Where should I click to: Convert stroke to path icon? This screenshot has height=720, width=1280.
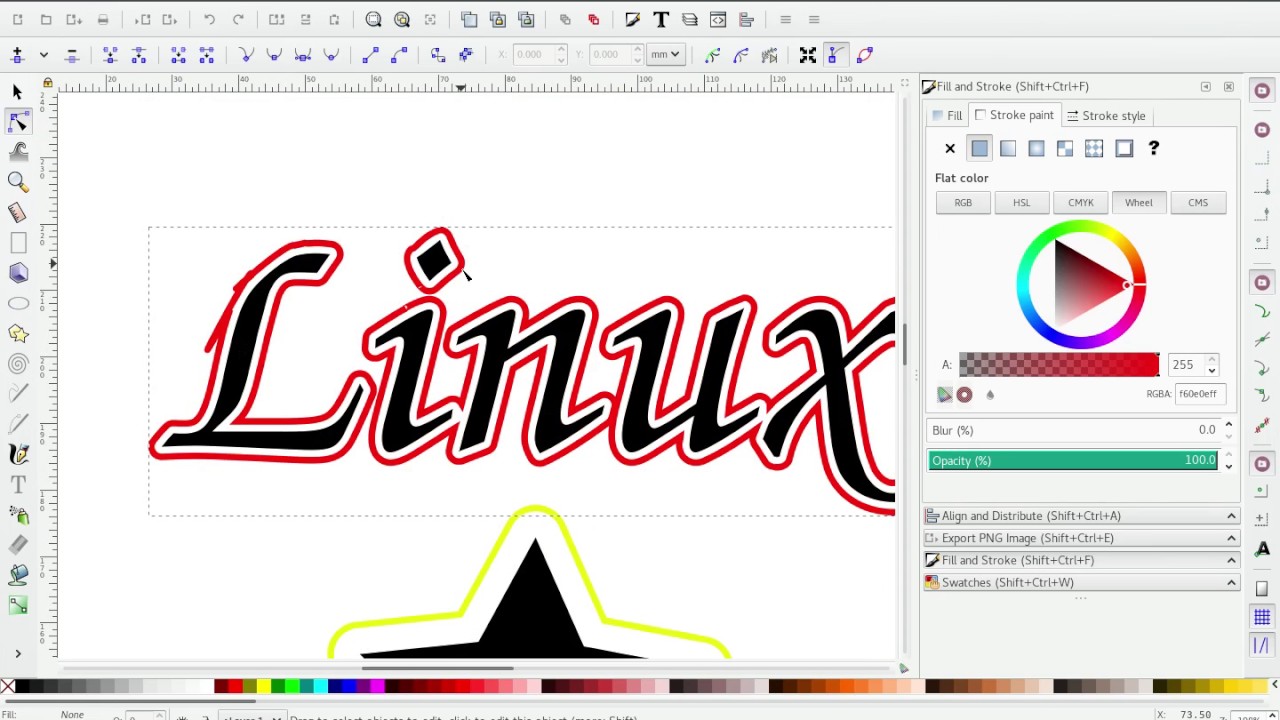click(x=466, y=54)
